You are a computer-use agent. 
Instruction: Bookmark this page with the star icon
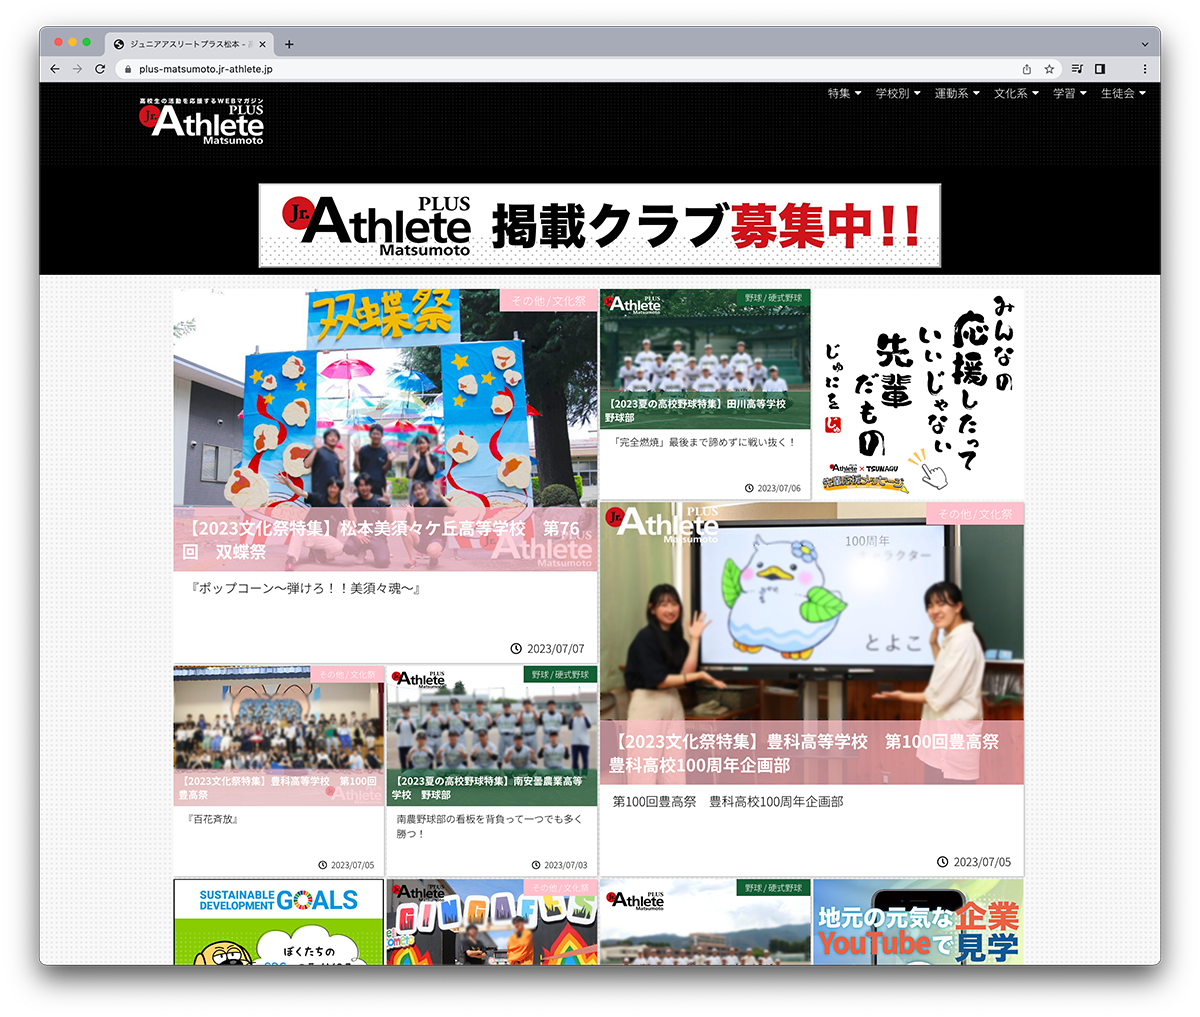[x=1049, y=69]
